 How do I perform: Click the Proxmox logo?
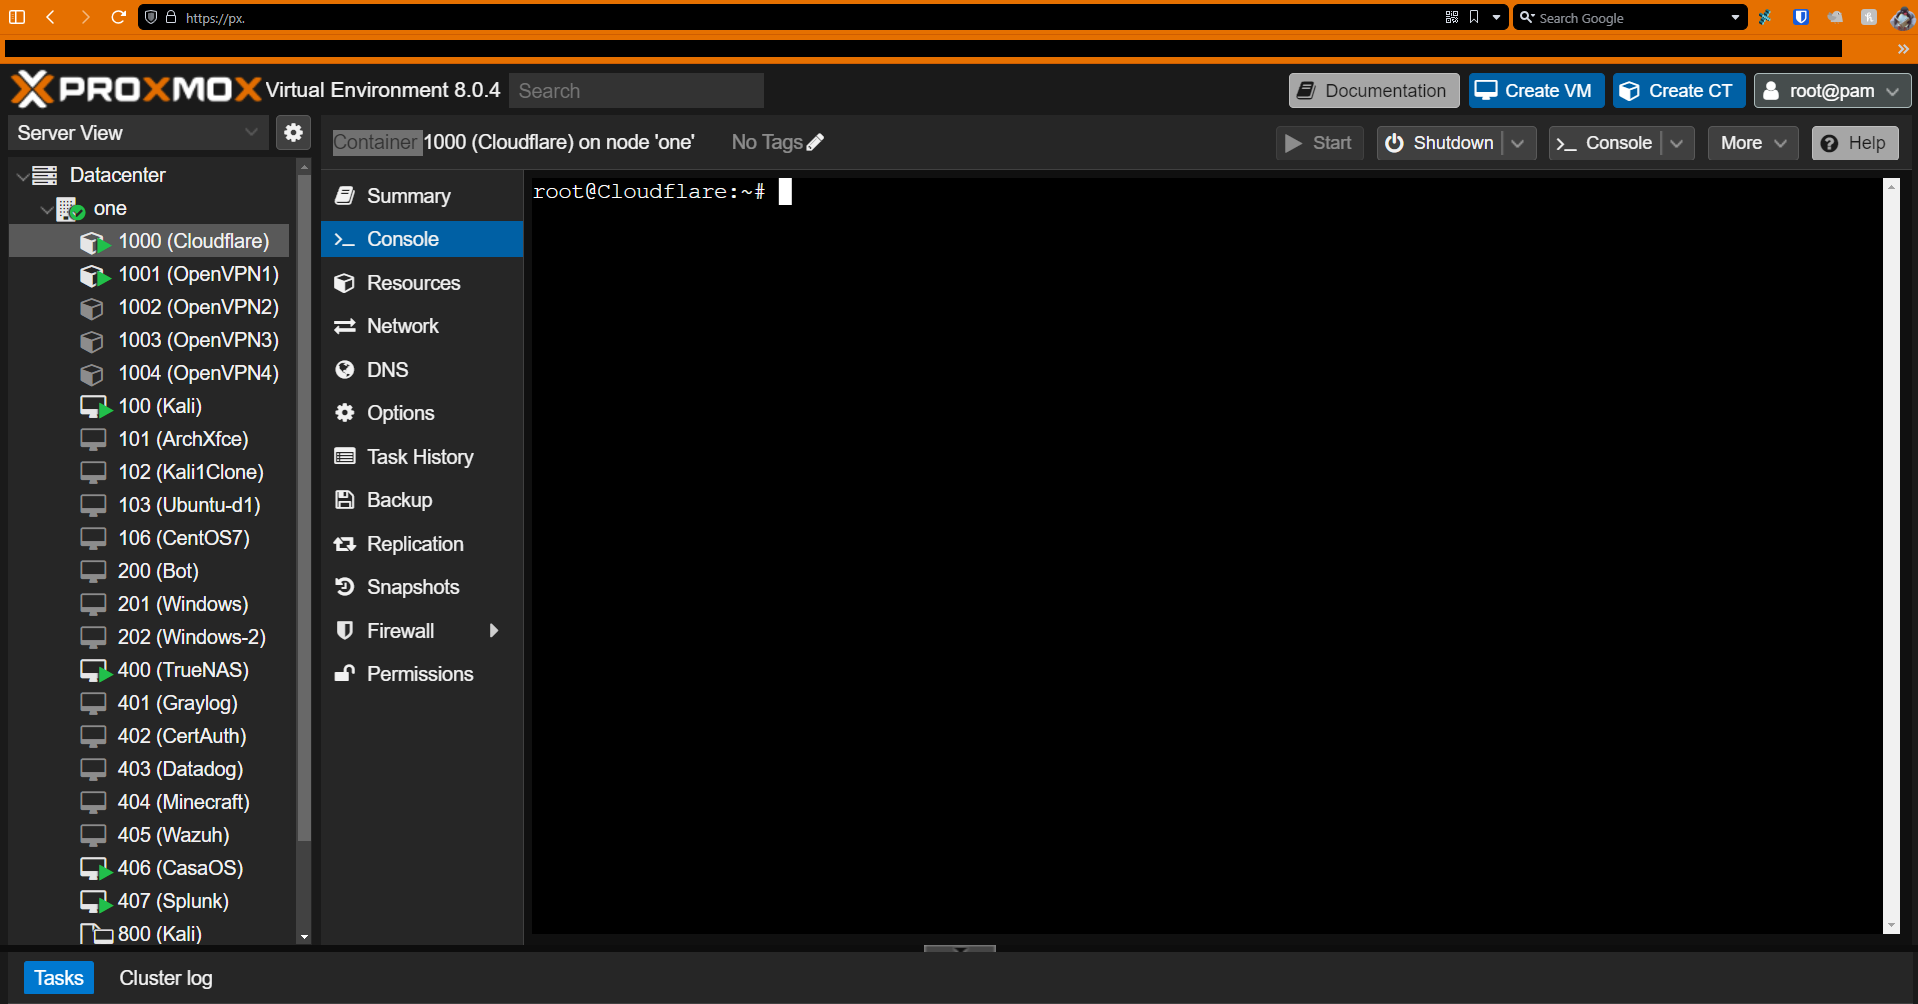pyautogui.click(x=136, y=90)
